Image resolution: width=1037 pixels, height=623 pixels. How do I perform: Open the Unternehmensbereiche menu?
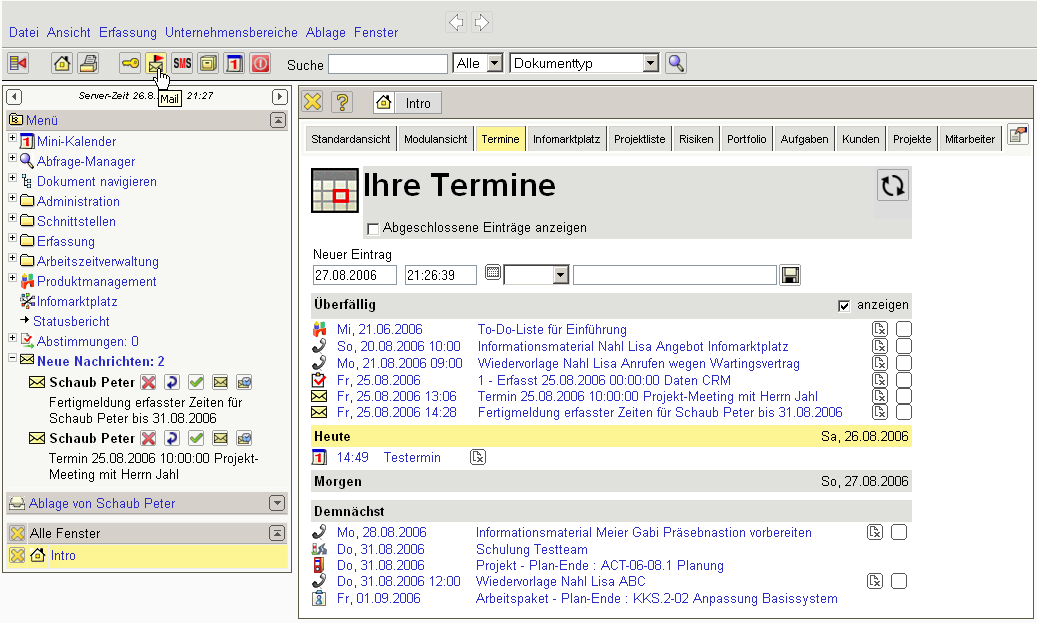coord(232,33)
